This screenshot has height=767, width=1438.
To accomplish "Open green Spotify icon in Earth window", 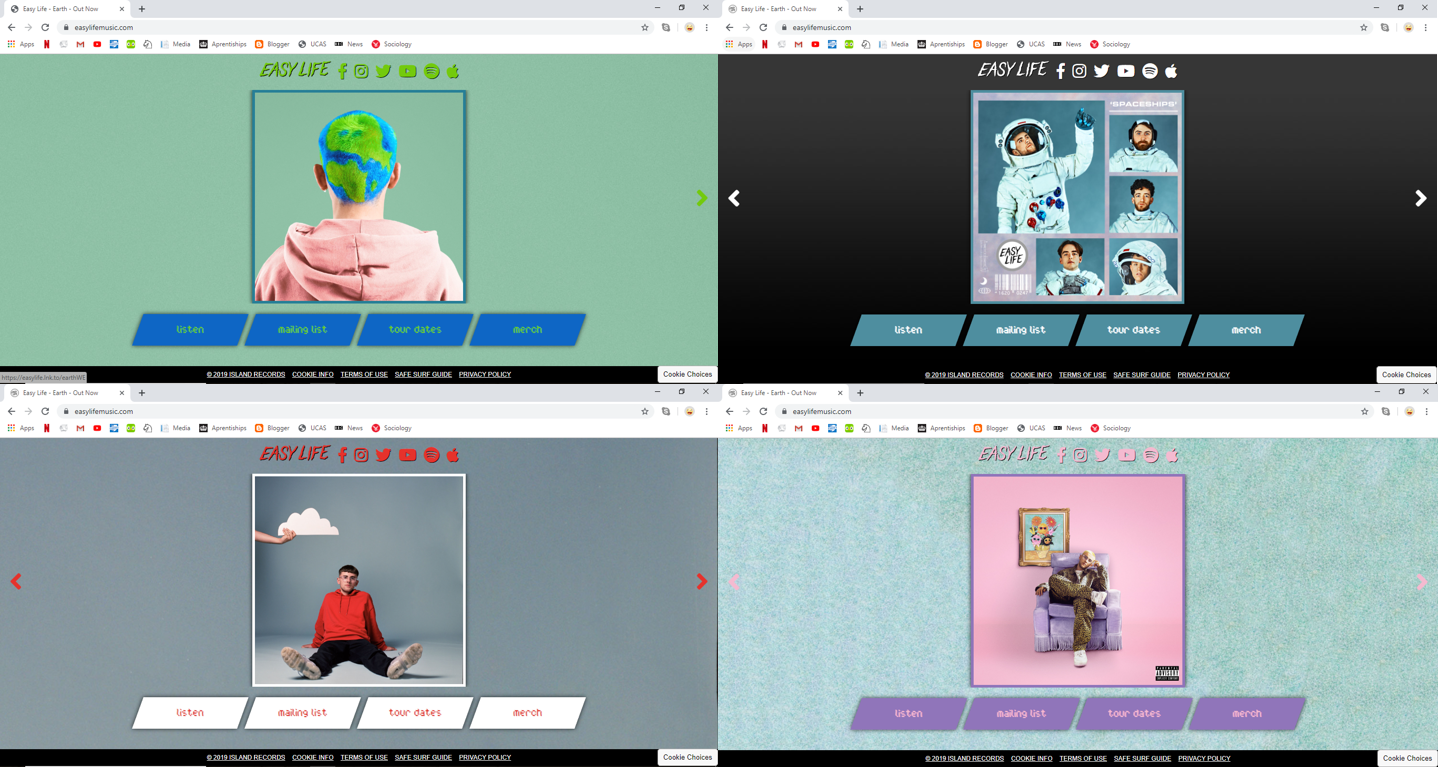I will click(x=431, y=71).
